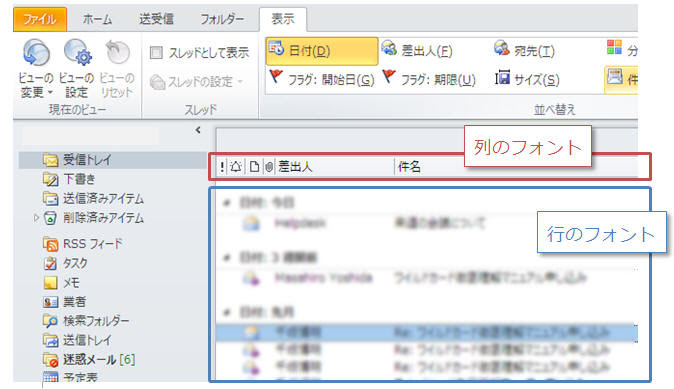This screenshot has height=389, width=674.
Task: Click the ビューのリセット button
Action: coord(116,69)
